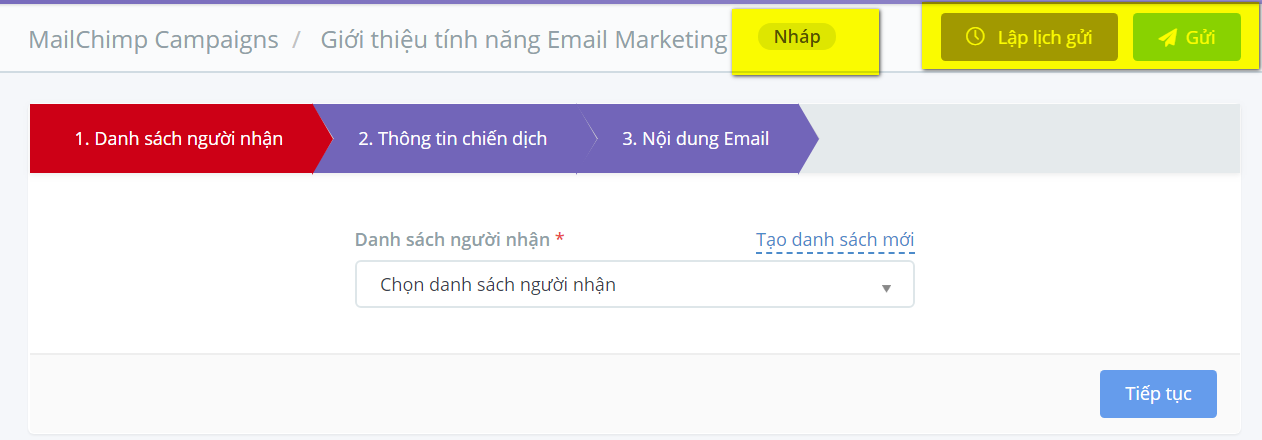Click the campaign title Giới thiệu tính năng Email Marketing
Viewport: 1262px width, 440px height.
coord(524,40)
